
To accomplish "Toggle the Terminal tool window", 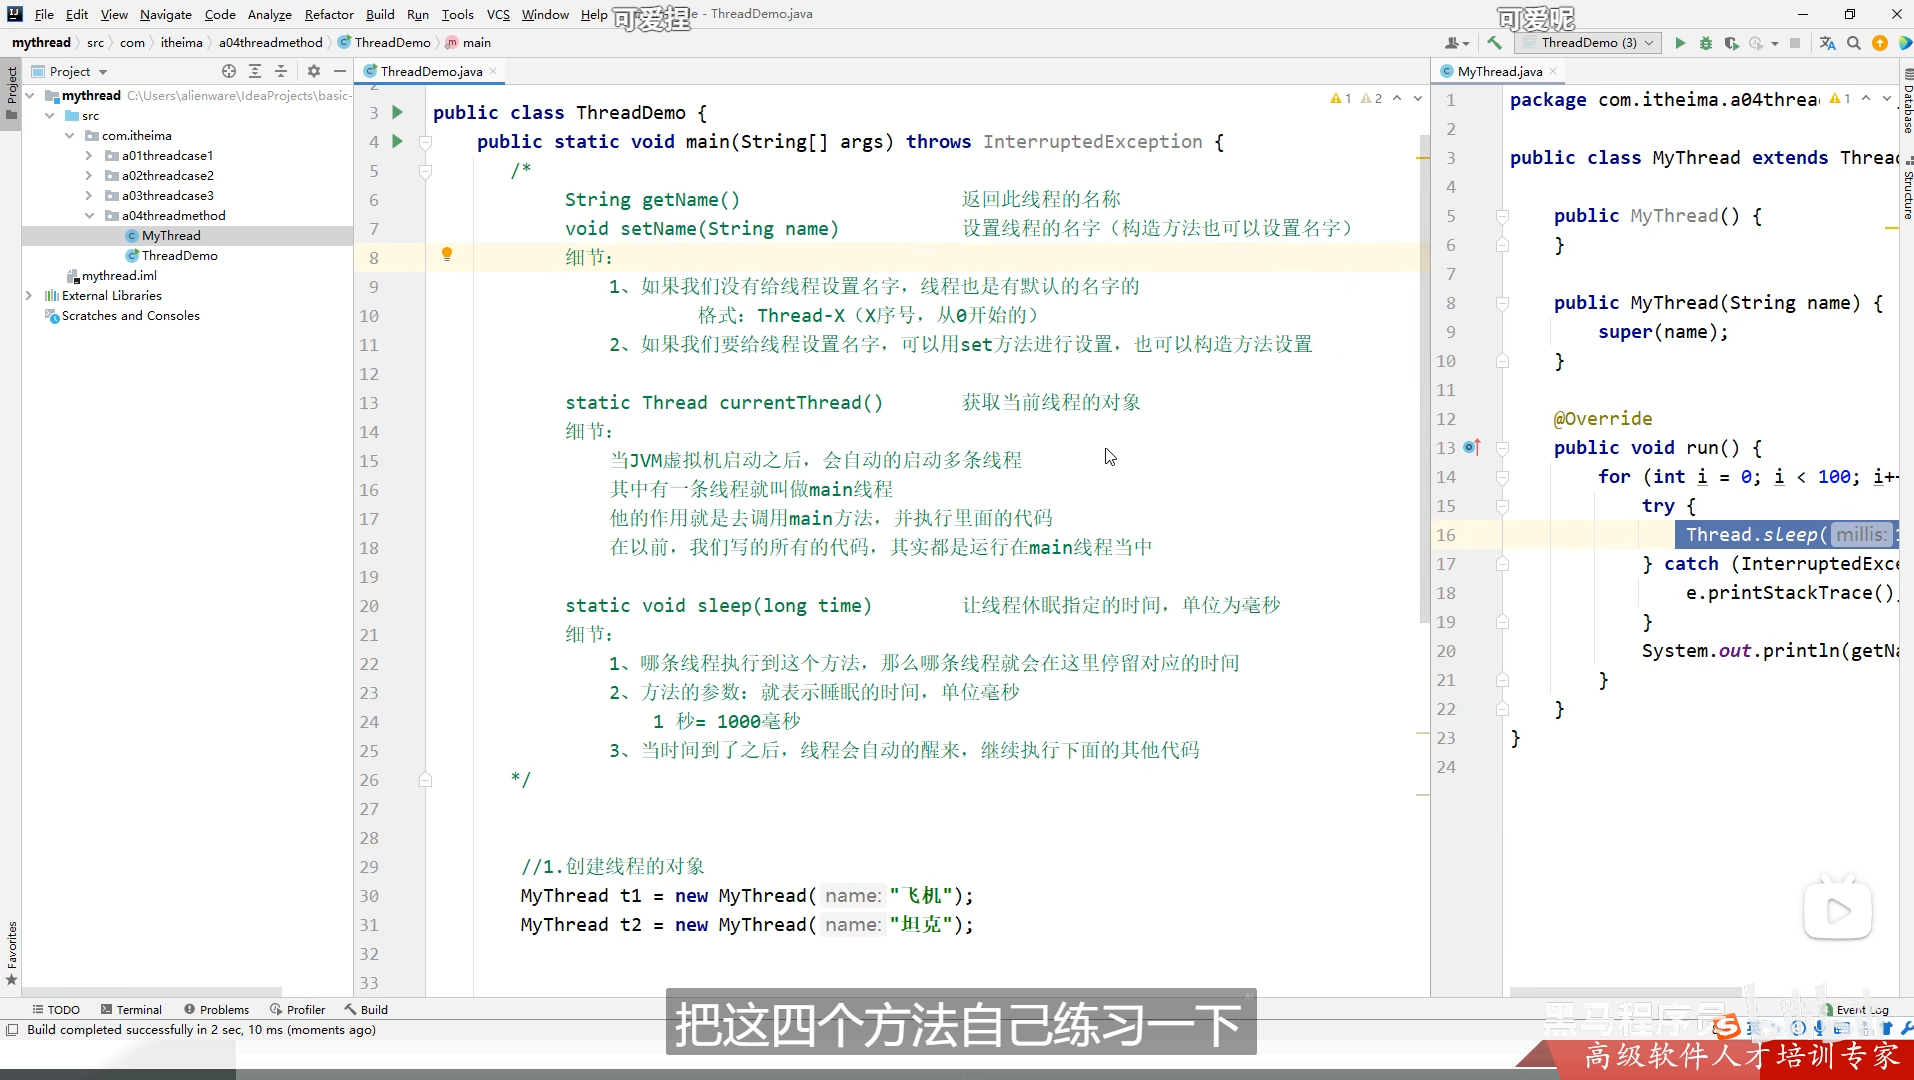I will coord(130,1009).
